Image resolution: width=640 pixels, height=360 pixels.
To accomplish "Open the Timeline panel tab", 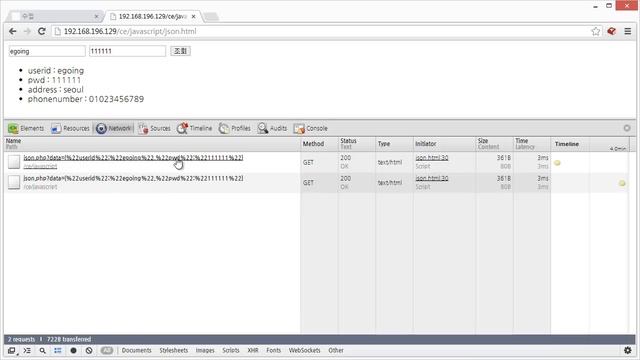I will pos(194,129).
